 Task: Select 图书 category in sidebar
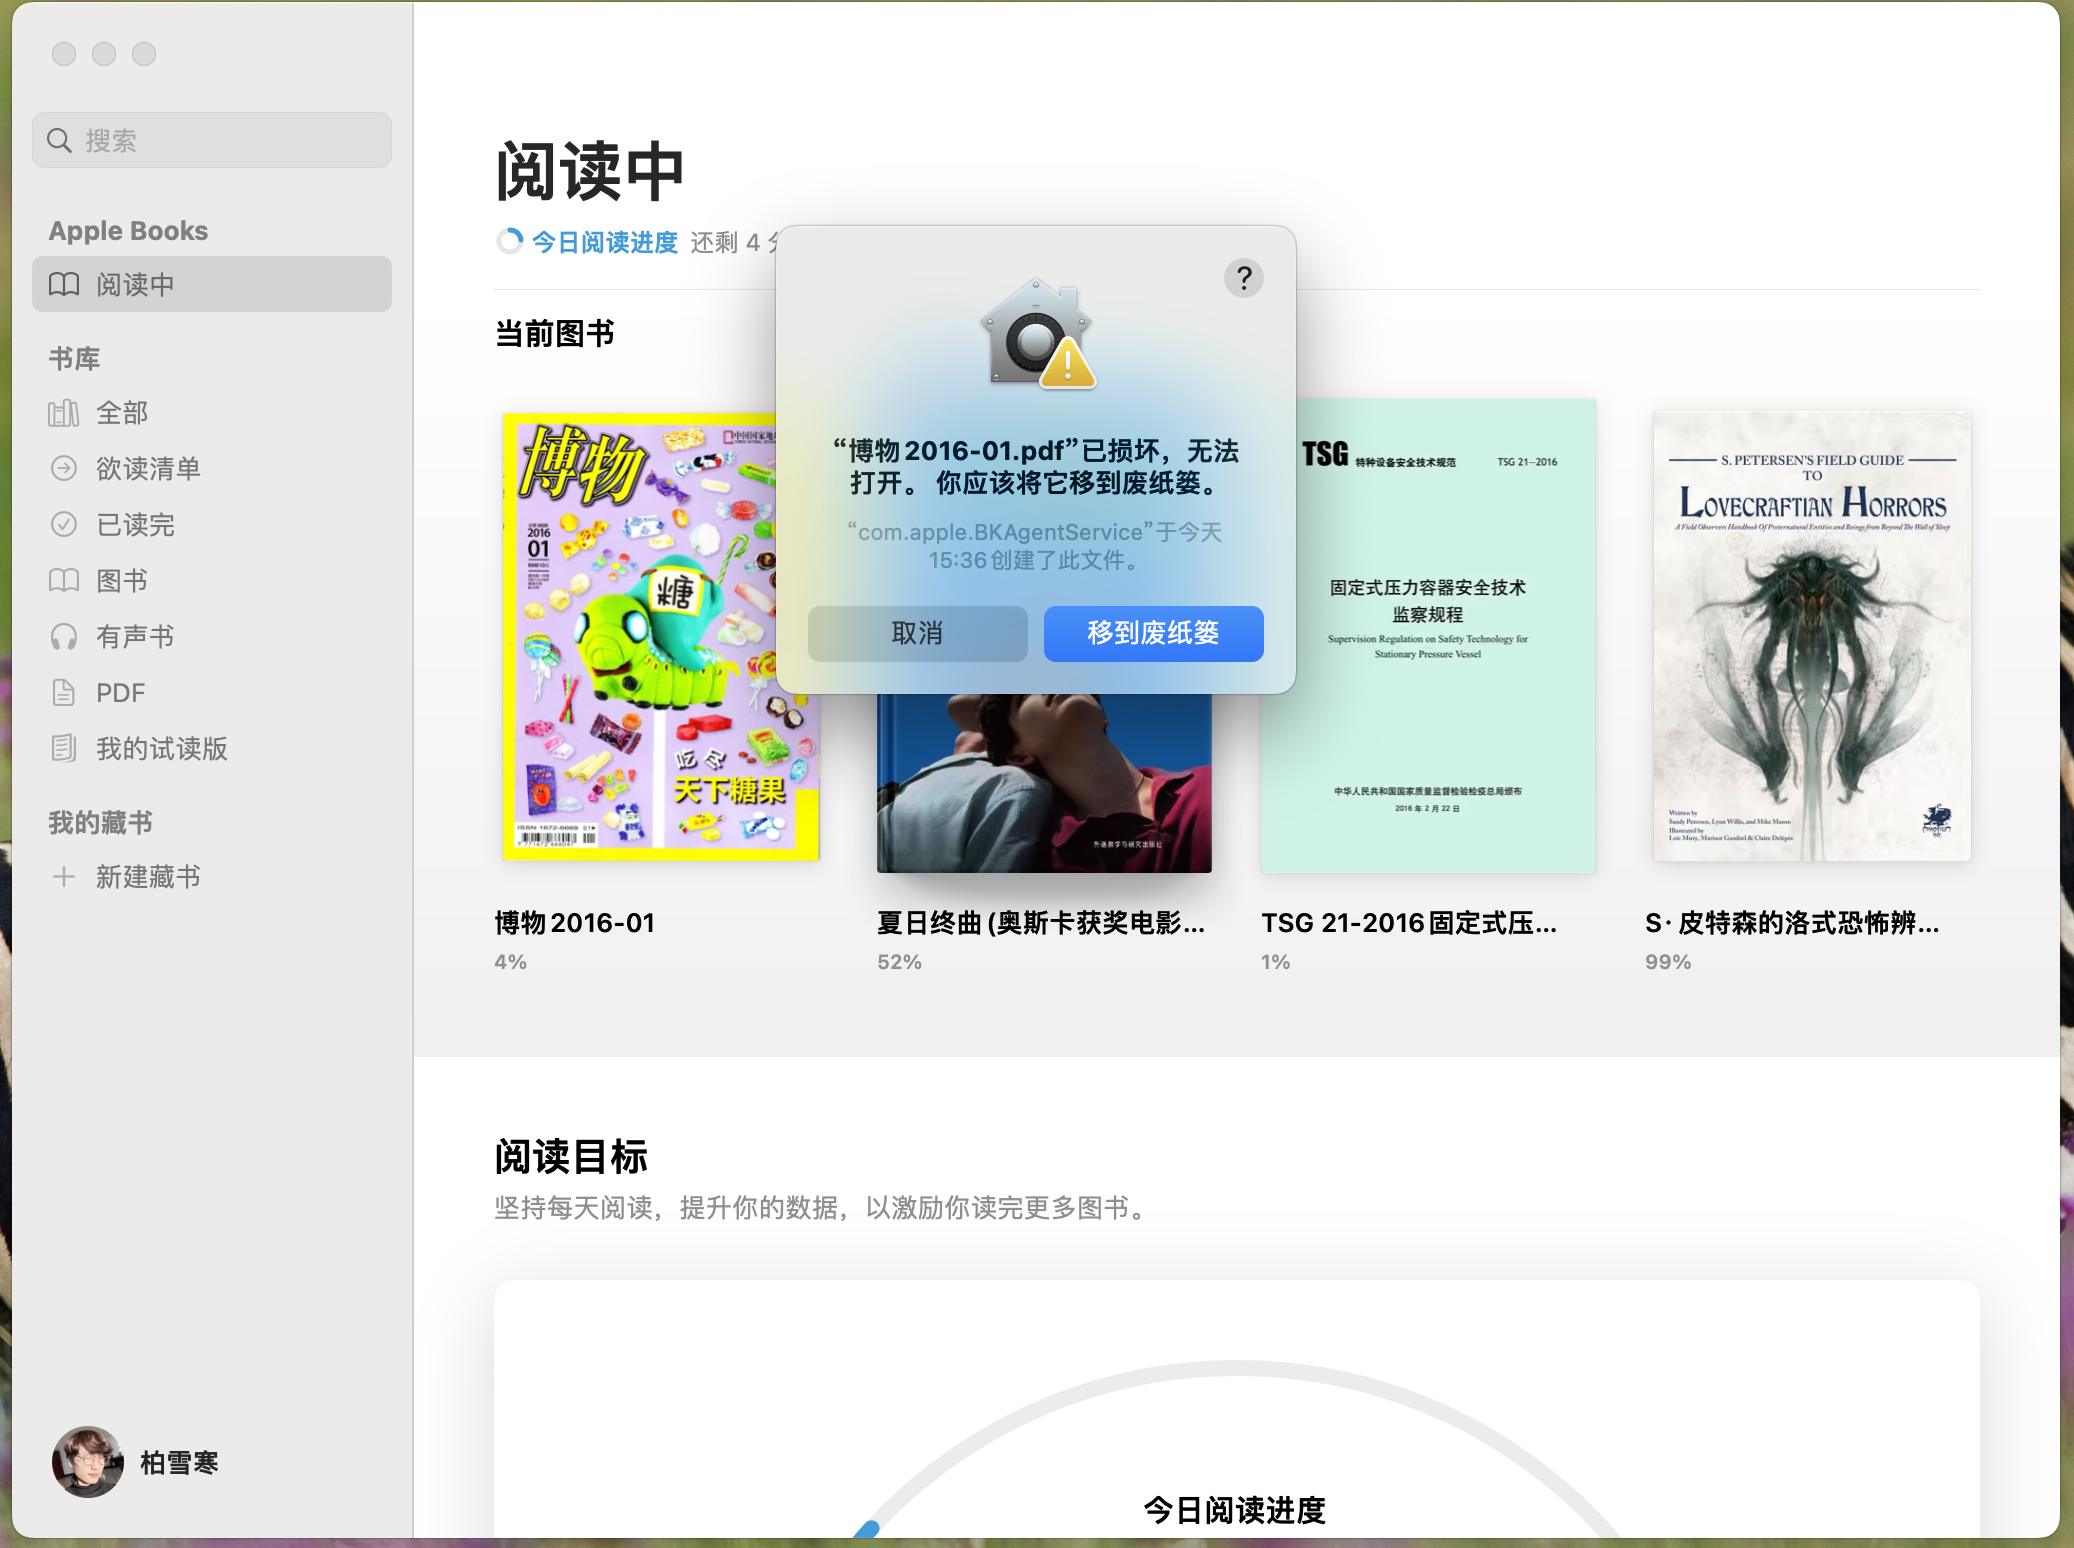coord(121,581)
